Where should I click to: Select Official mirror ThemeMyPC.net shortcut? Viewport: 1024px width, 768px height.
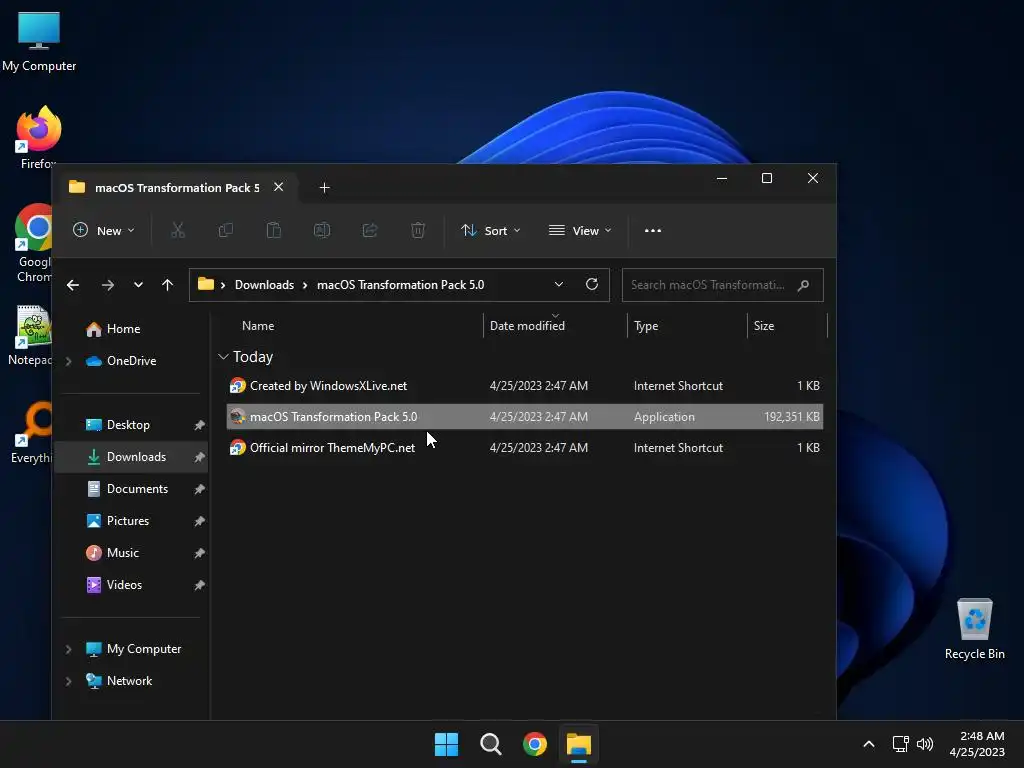(524, 448)
